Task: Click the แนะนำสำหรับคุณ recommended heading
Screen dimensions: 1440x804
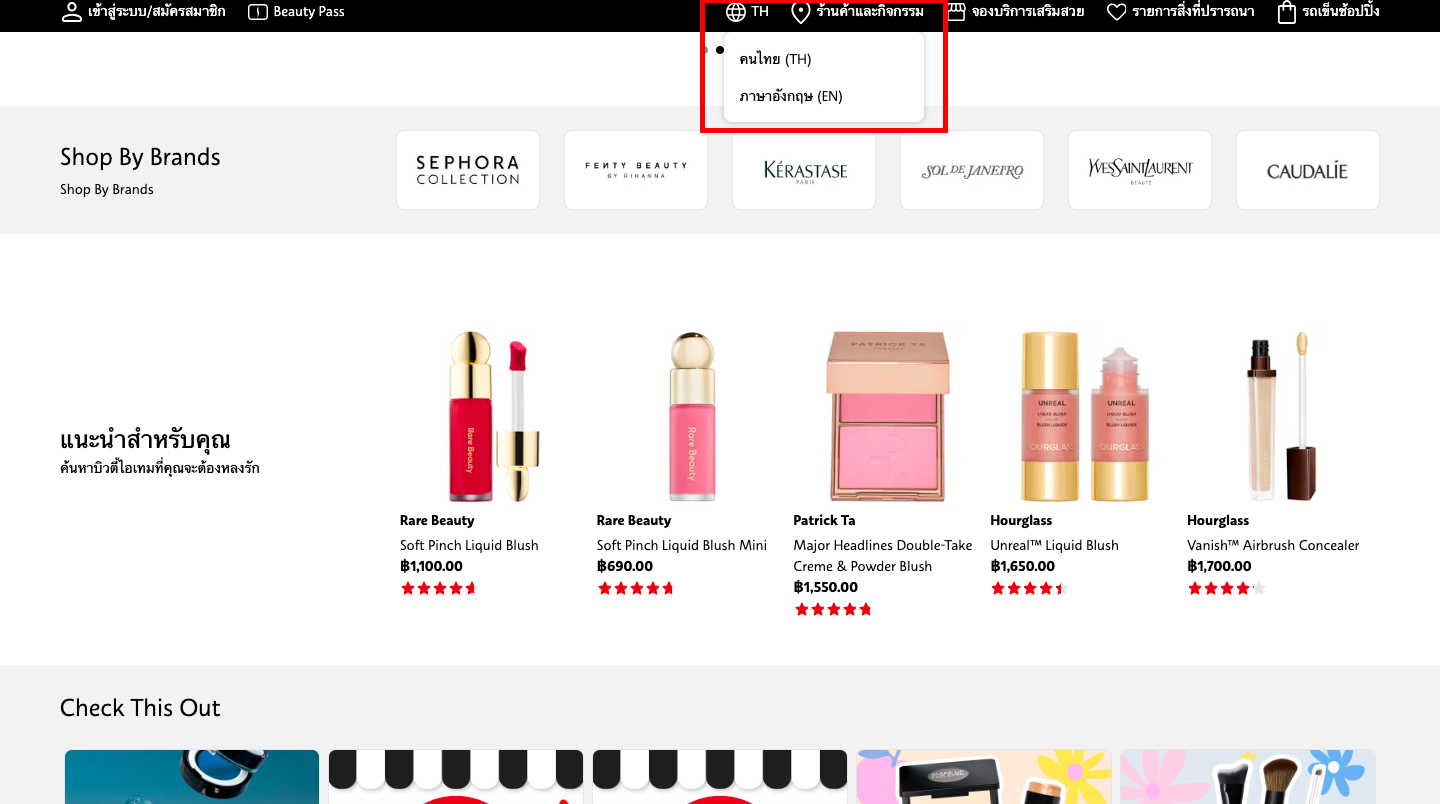Action: coord(145,439)
